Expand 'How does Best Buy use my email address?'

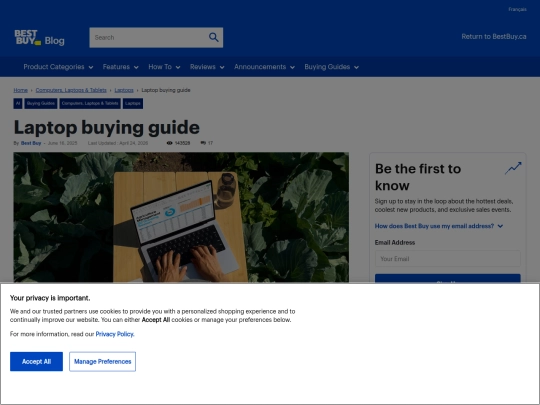coord(439,226)
